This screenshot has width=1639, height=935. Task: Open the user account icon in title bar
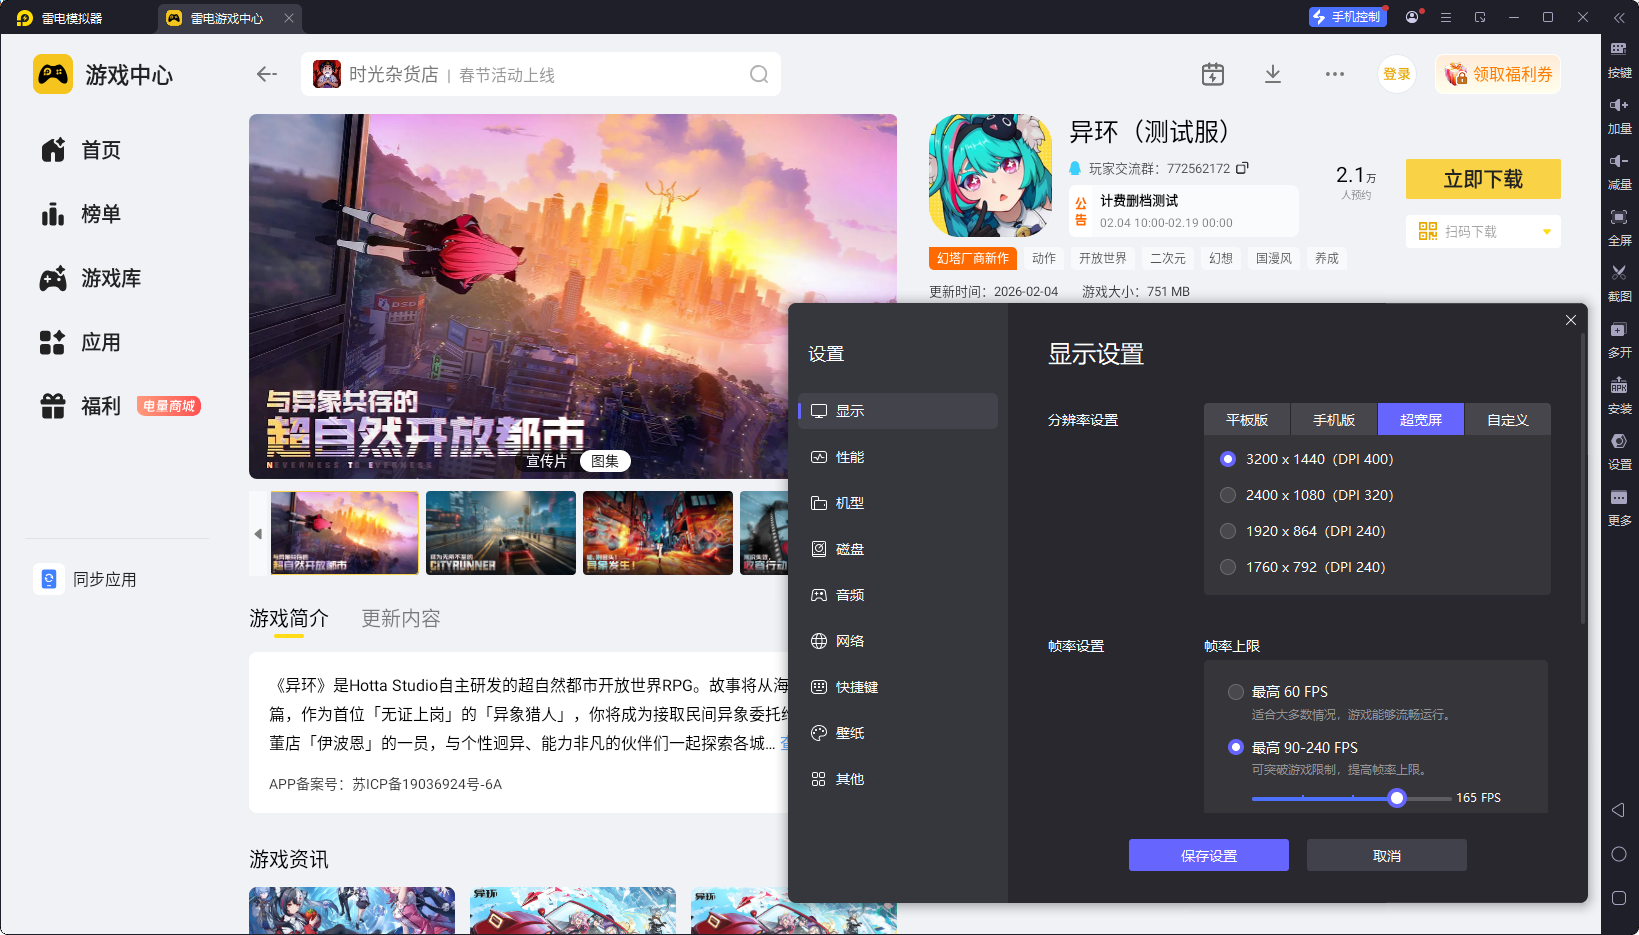click(1412, 17)
